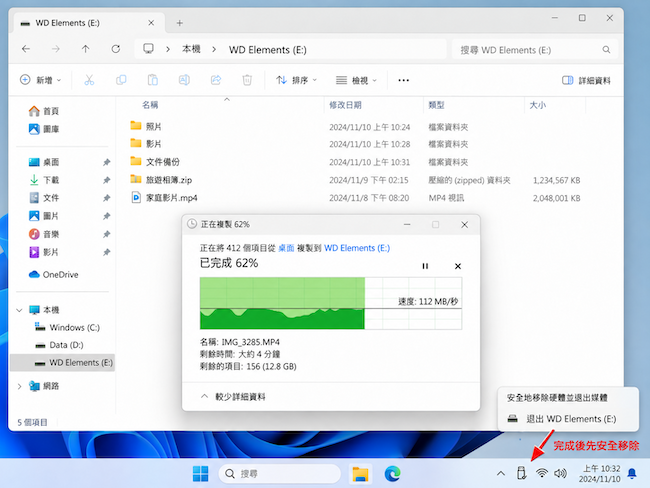Click the address bar path WD Elements (E:)
Image resolution: width=650 pixels, height=488 pixels.
267,50
